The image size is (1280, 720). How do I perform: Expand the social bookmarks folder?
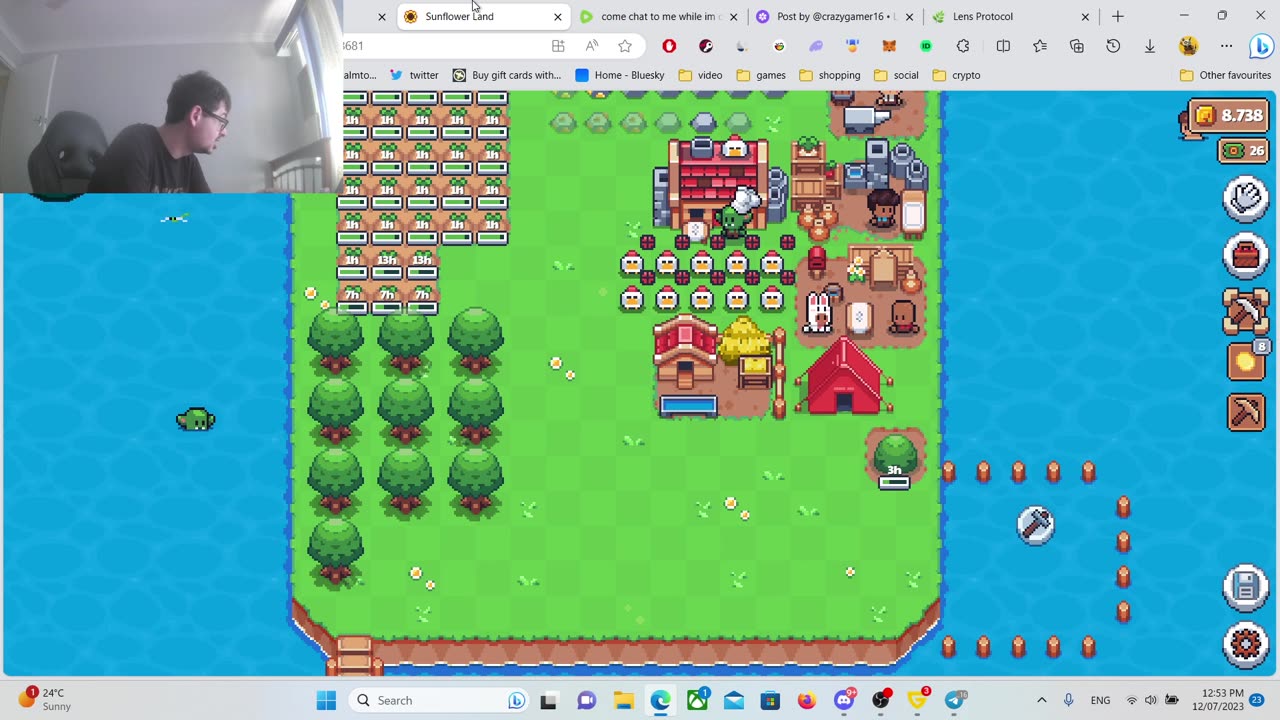click(x=896, y=75)
